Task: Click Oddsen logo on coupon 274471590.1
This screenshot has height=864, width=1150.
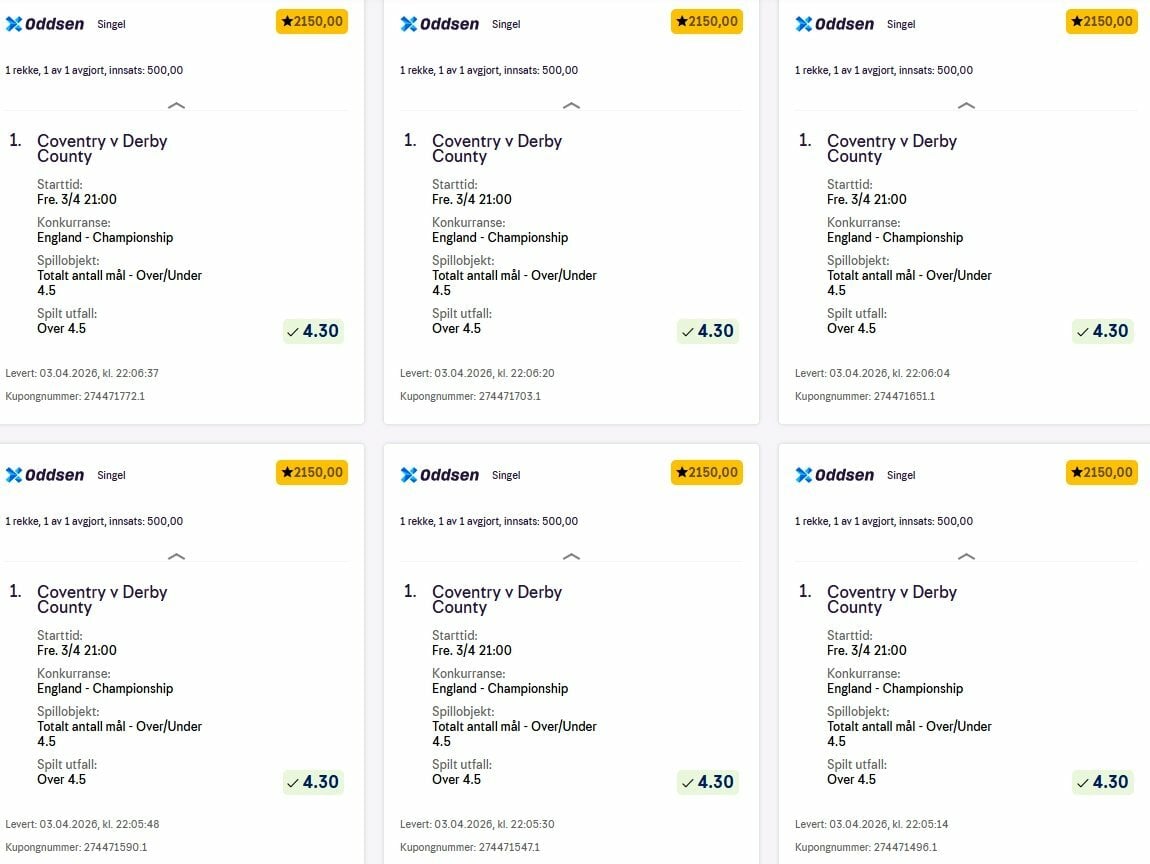Action: (45, 475)
